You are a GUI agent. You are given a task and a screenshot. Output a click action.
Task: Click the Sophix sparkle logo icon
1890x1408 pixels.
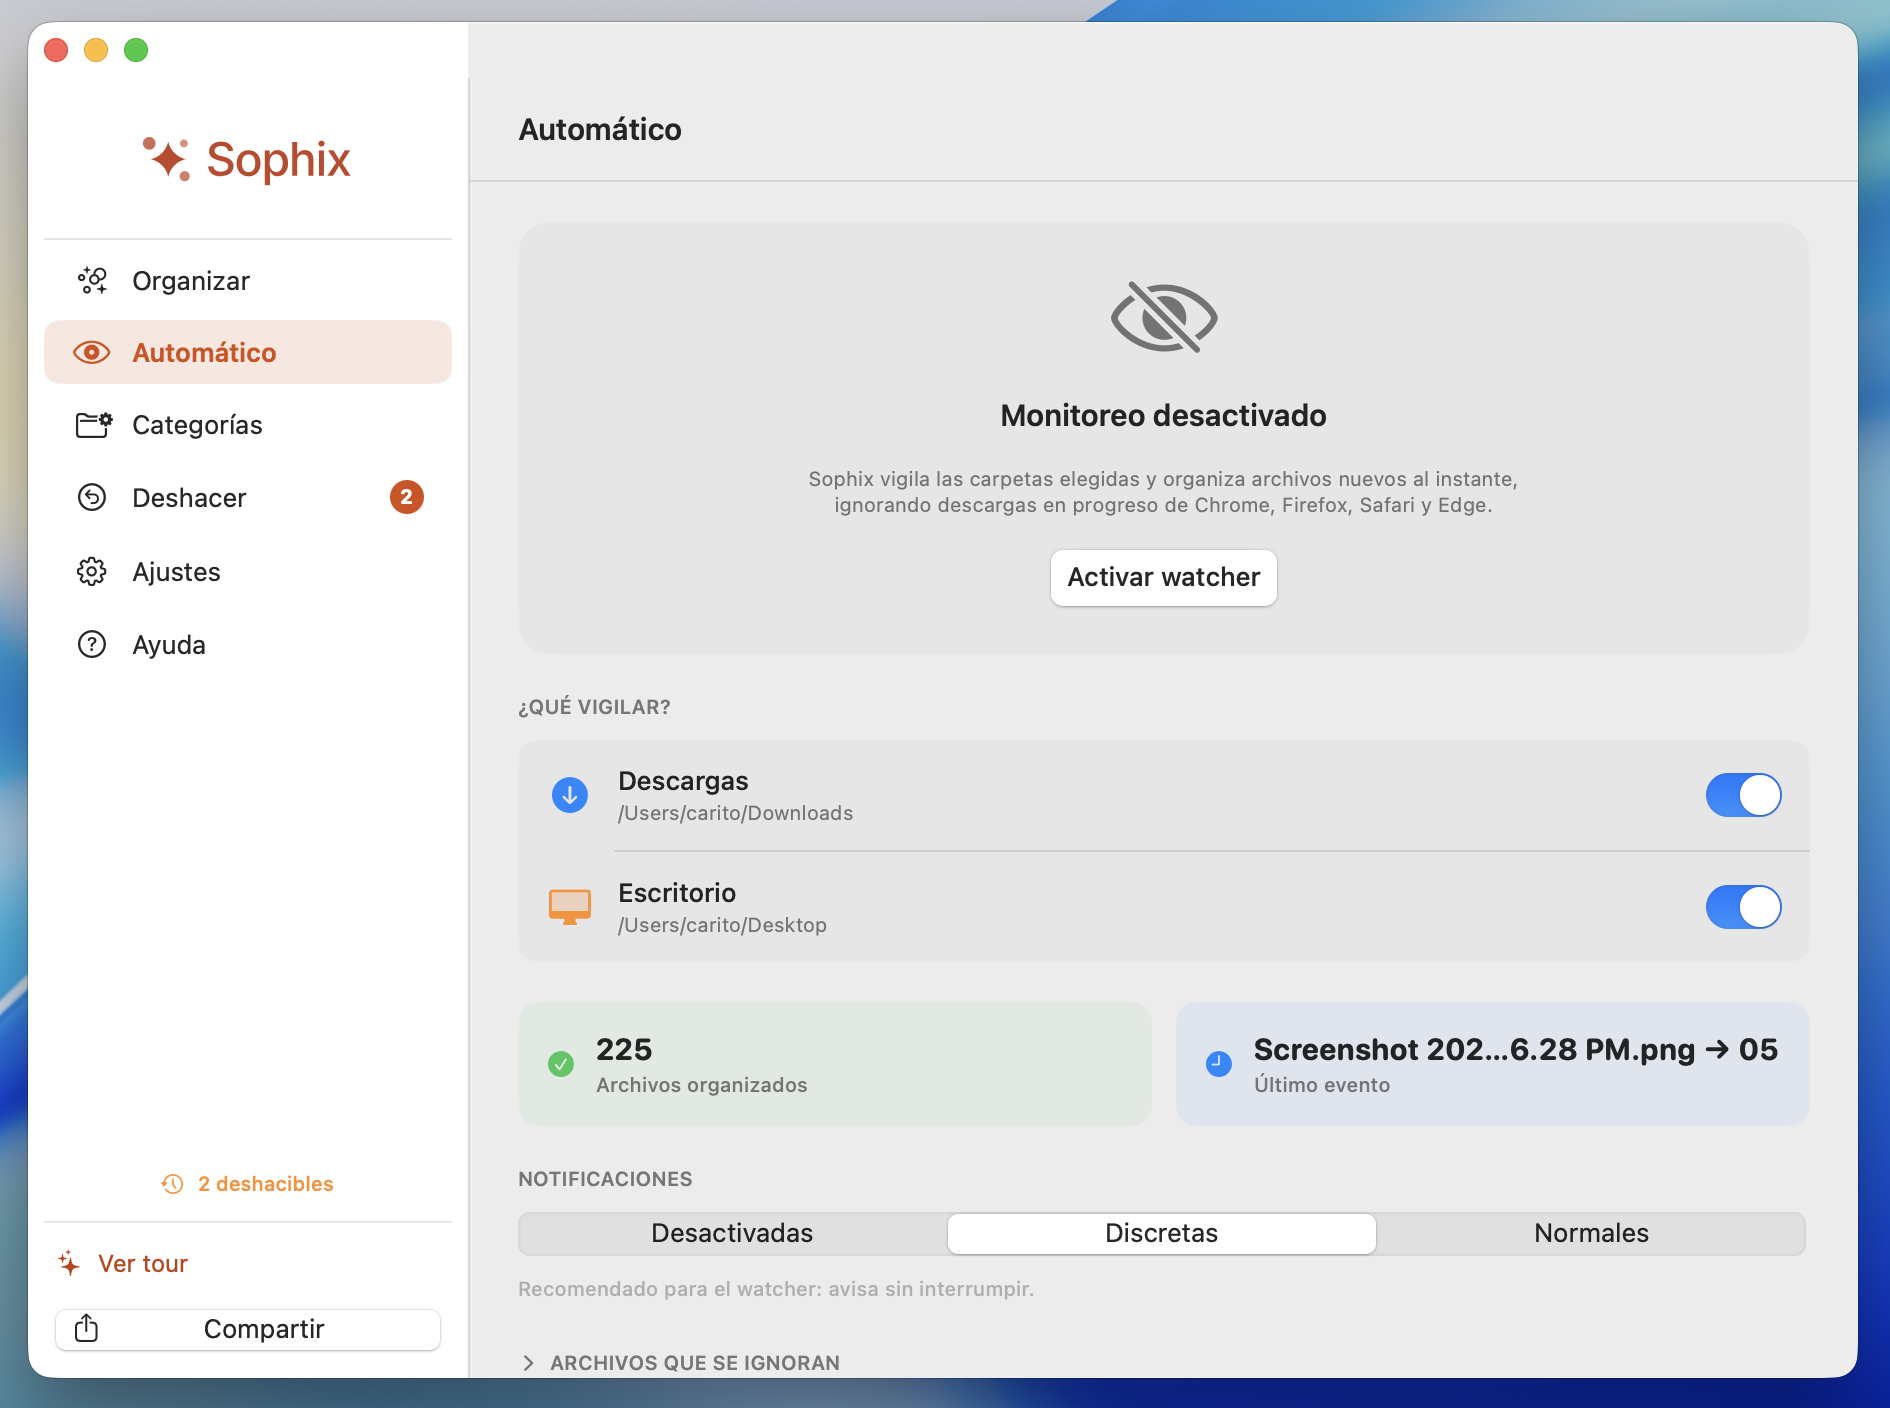tap(166, 159)
